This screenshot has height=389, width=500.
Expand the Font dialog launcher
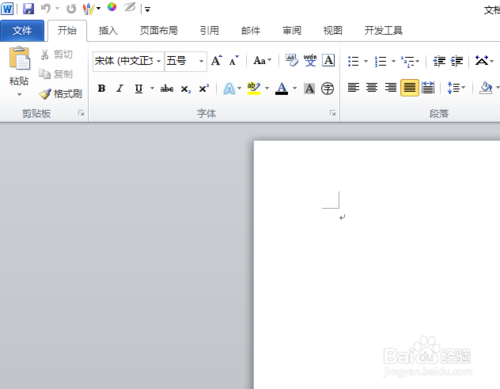[x=332, y=113]
